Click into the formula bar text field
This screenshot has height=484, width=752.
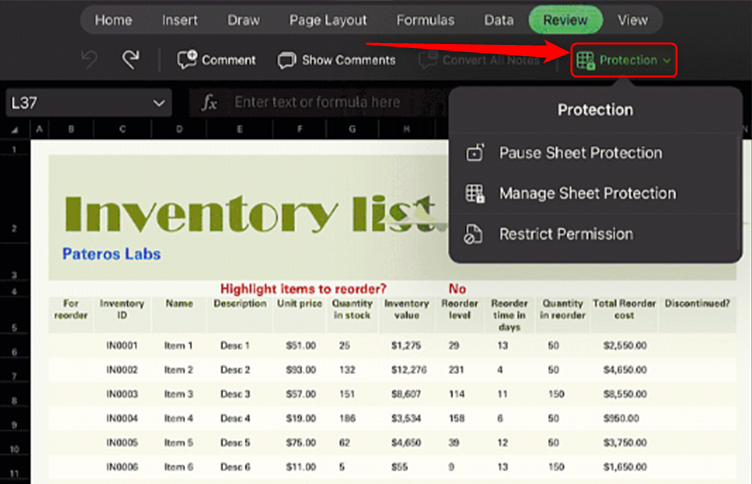pos(317,102)
